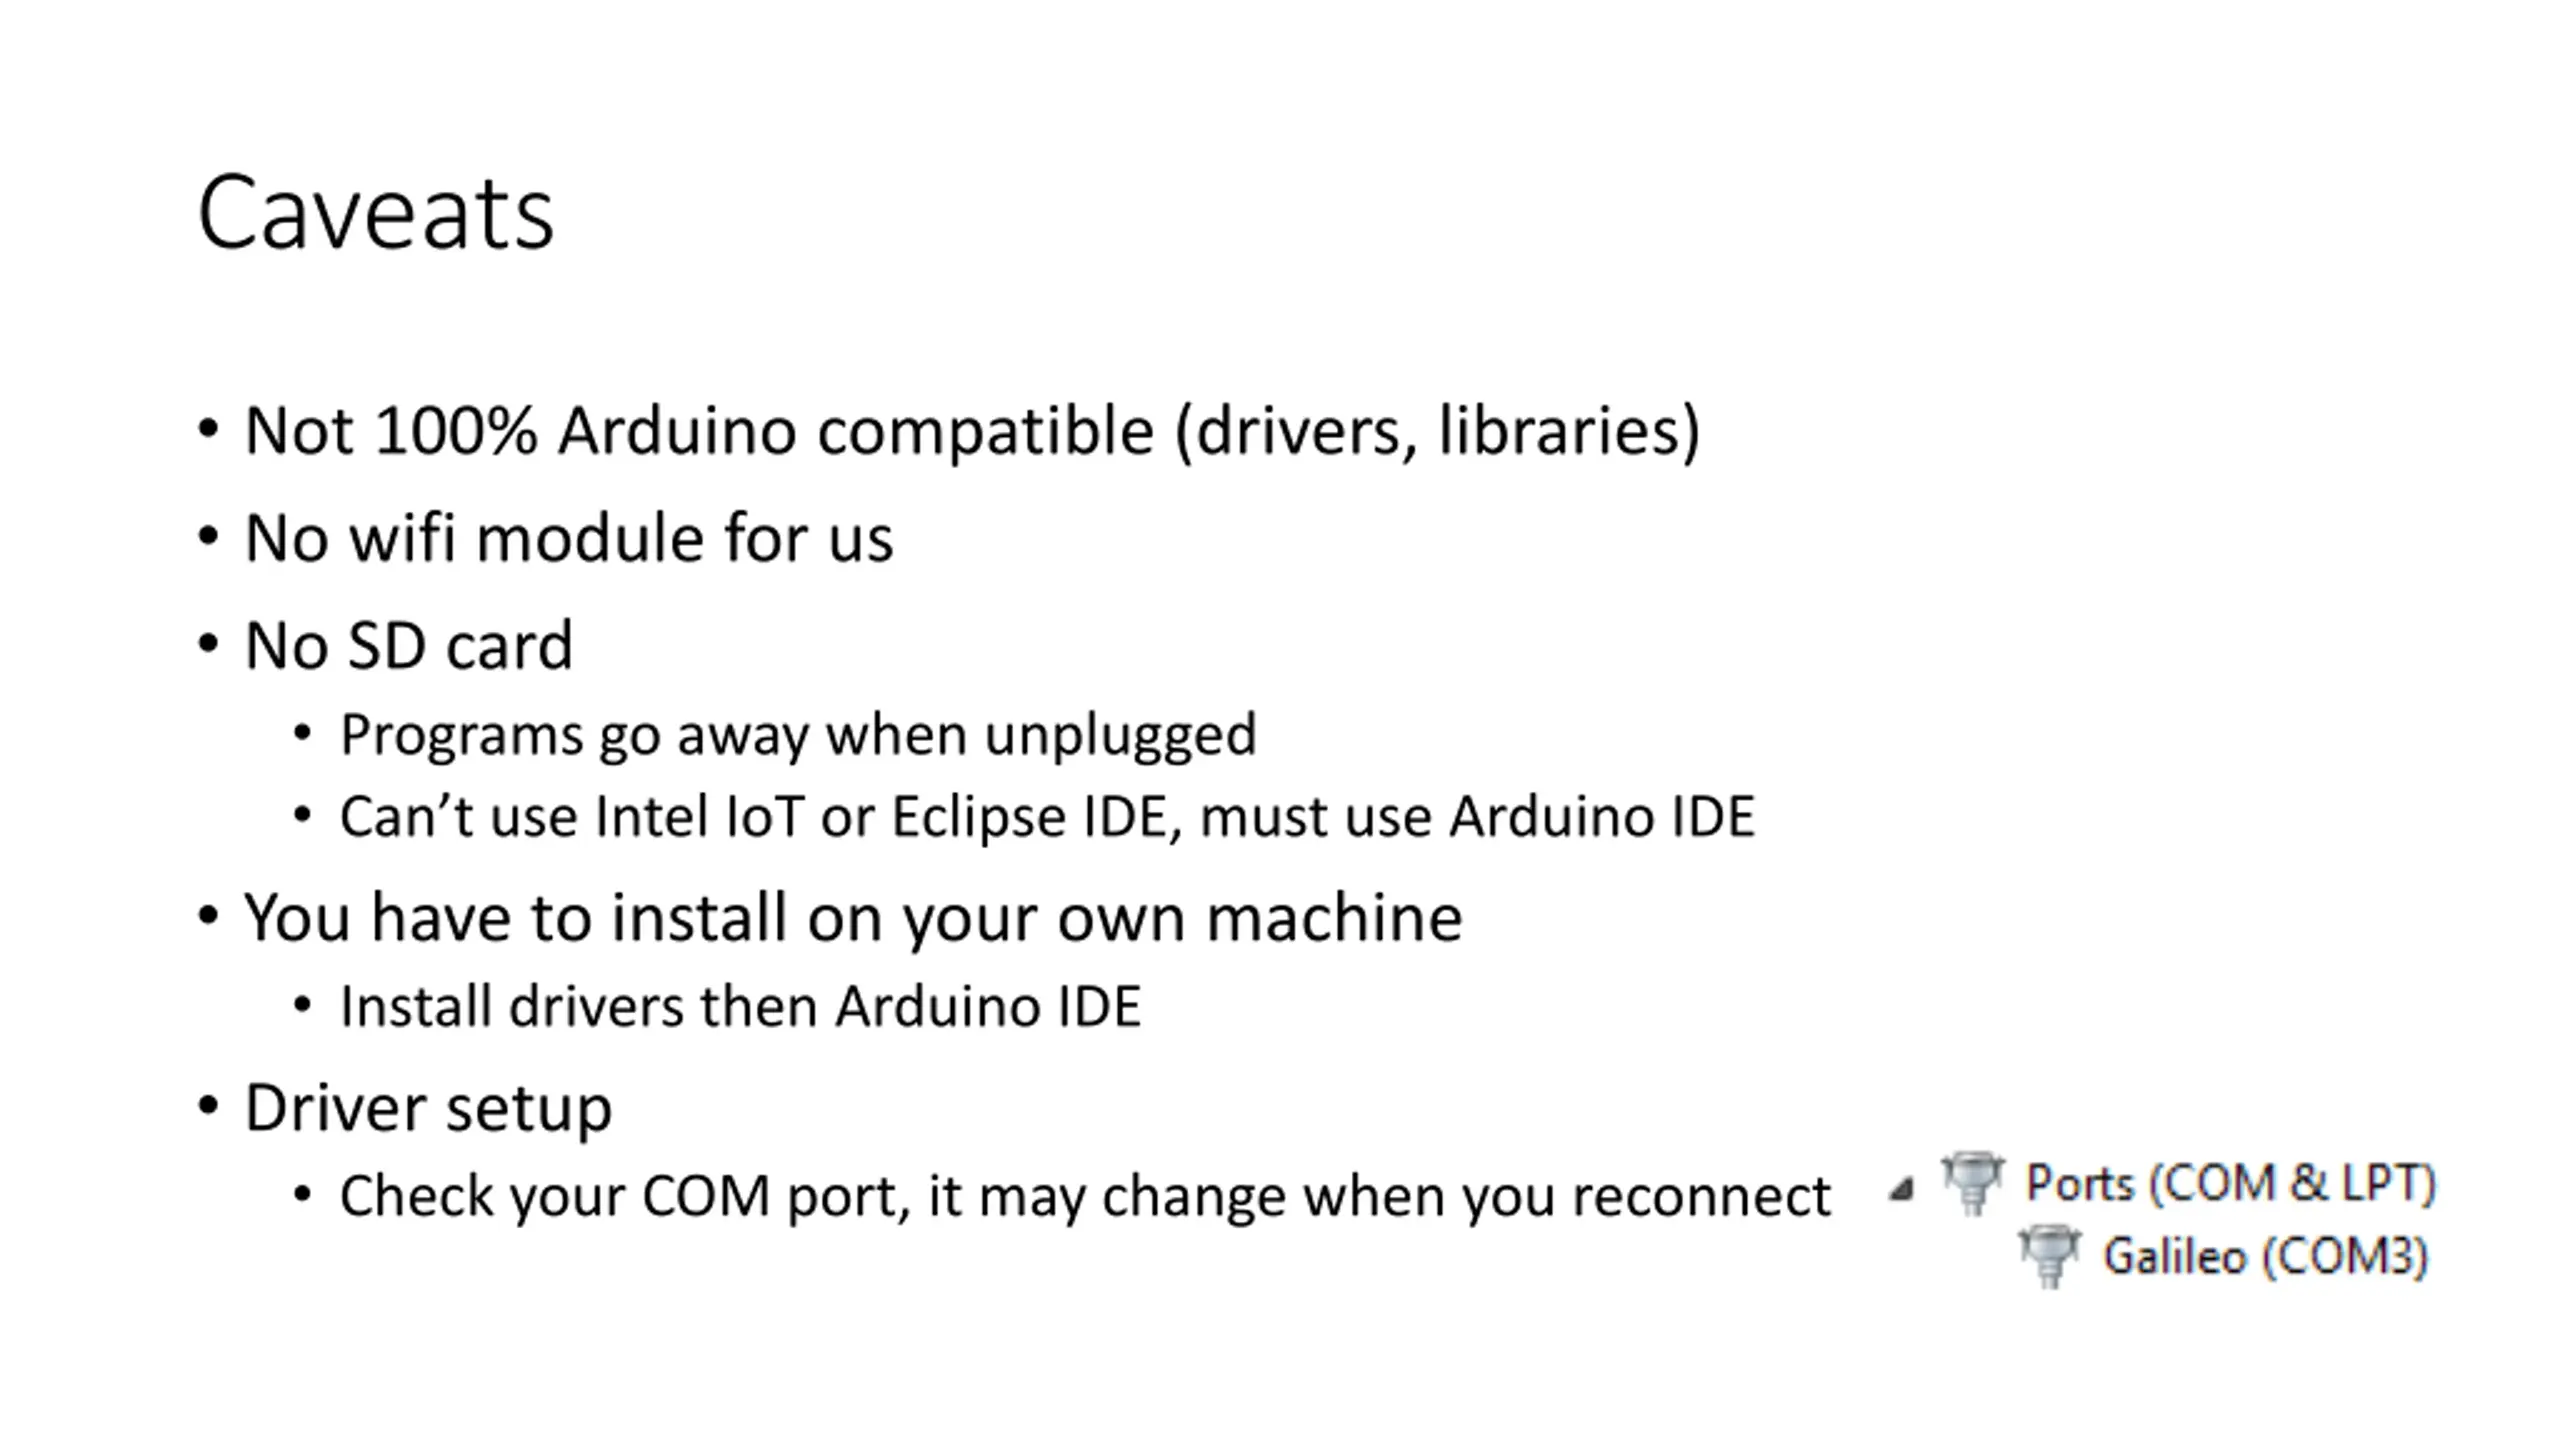Click the Ports (COM & LPT) port icon

tap(1972, 1183)
